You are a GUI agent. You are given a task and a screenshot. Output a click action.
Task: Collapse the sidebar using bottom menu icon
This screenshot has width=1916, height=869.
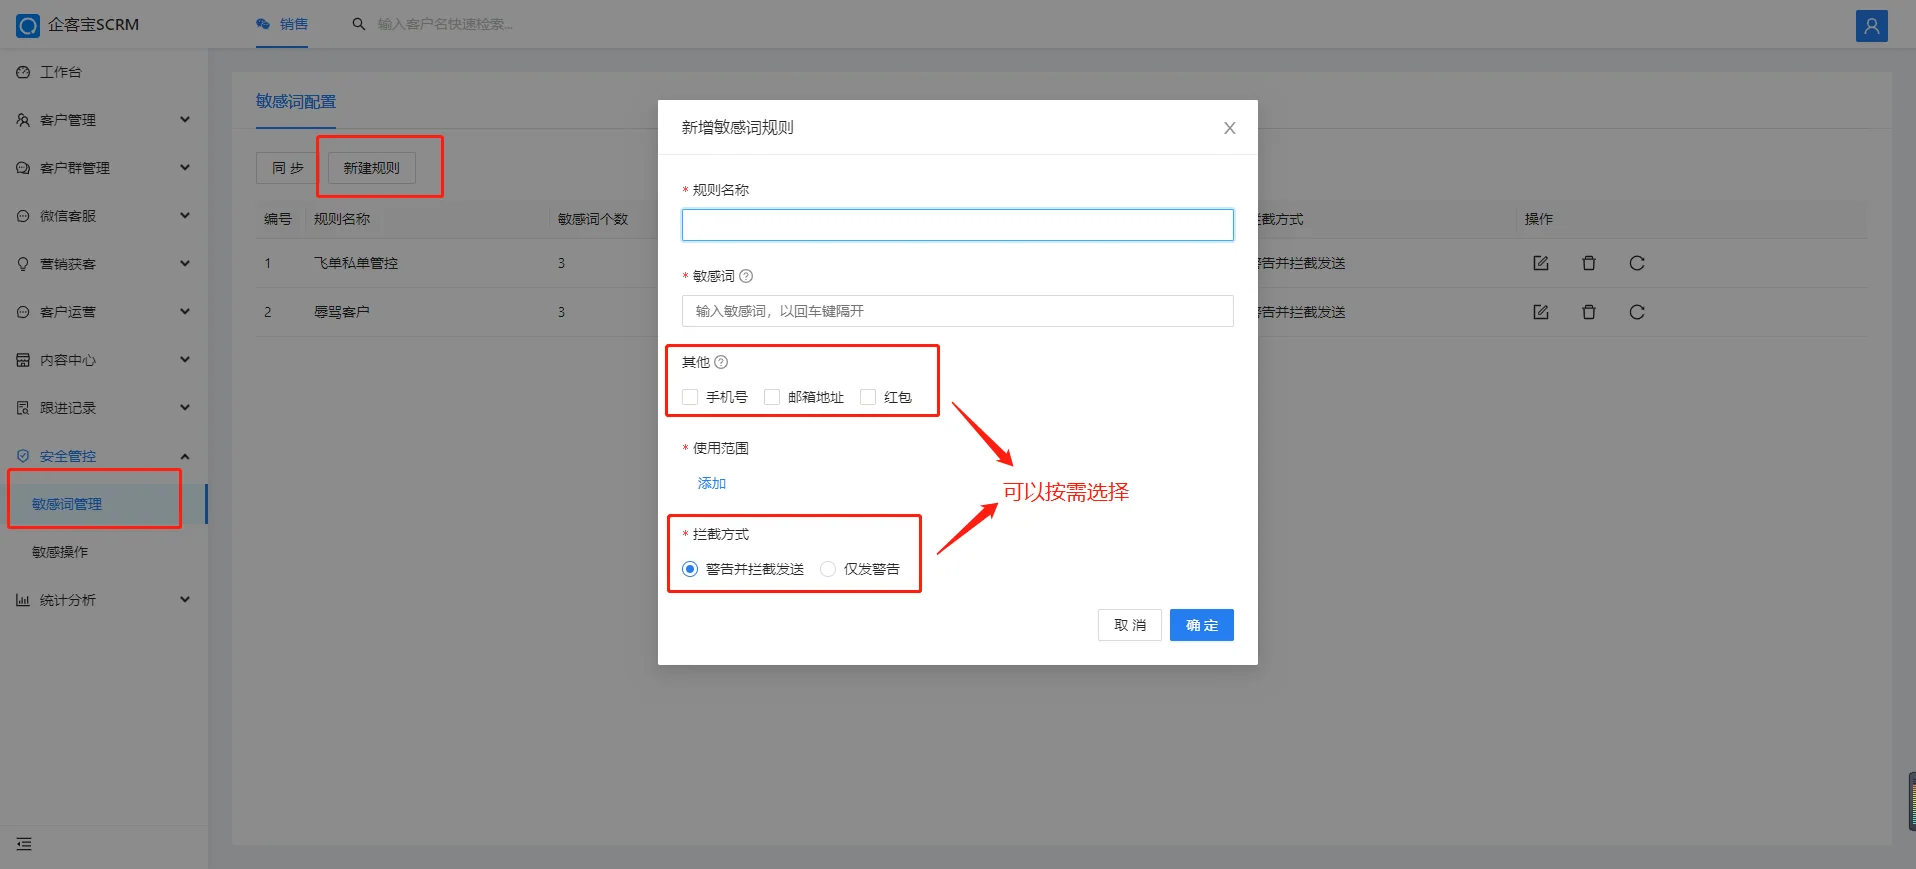pyautogui.click(x=24, y=844)
